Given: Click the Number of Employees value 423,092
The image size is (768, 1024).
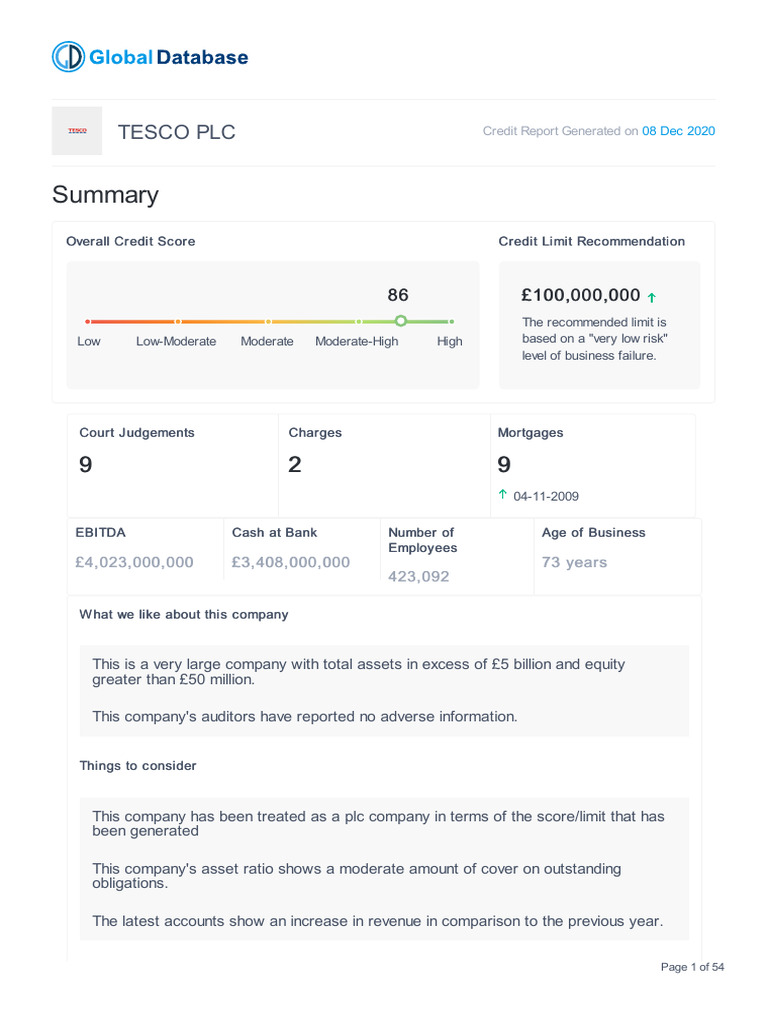Looking at the screenshot, I should coord(419,576).
